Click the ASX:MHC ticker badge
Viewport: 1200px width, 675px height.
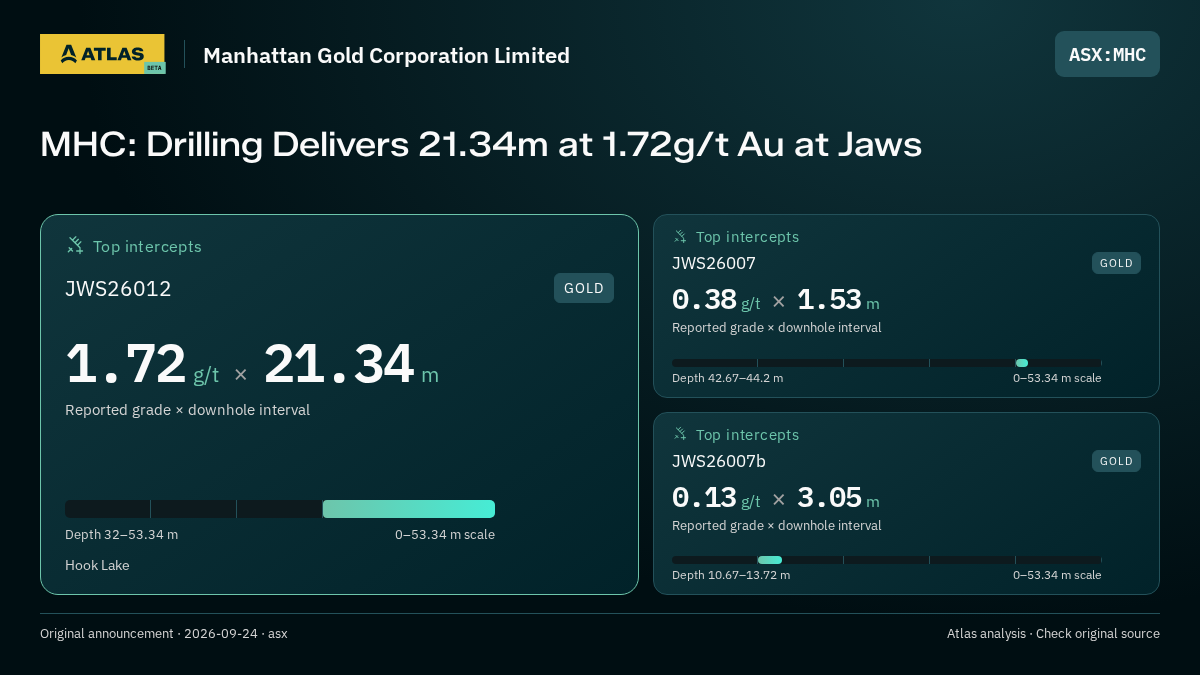click(x=1107, y=54)
